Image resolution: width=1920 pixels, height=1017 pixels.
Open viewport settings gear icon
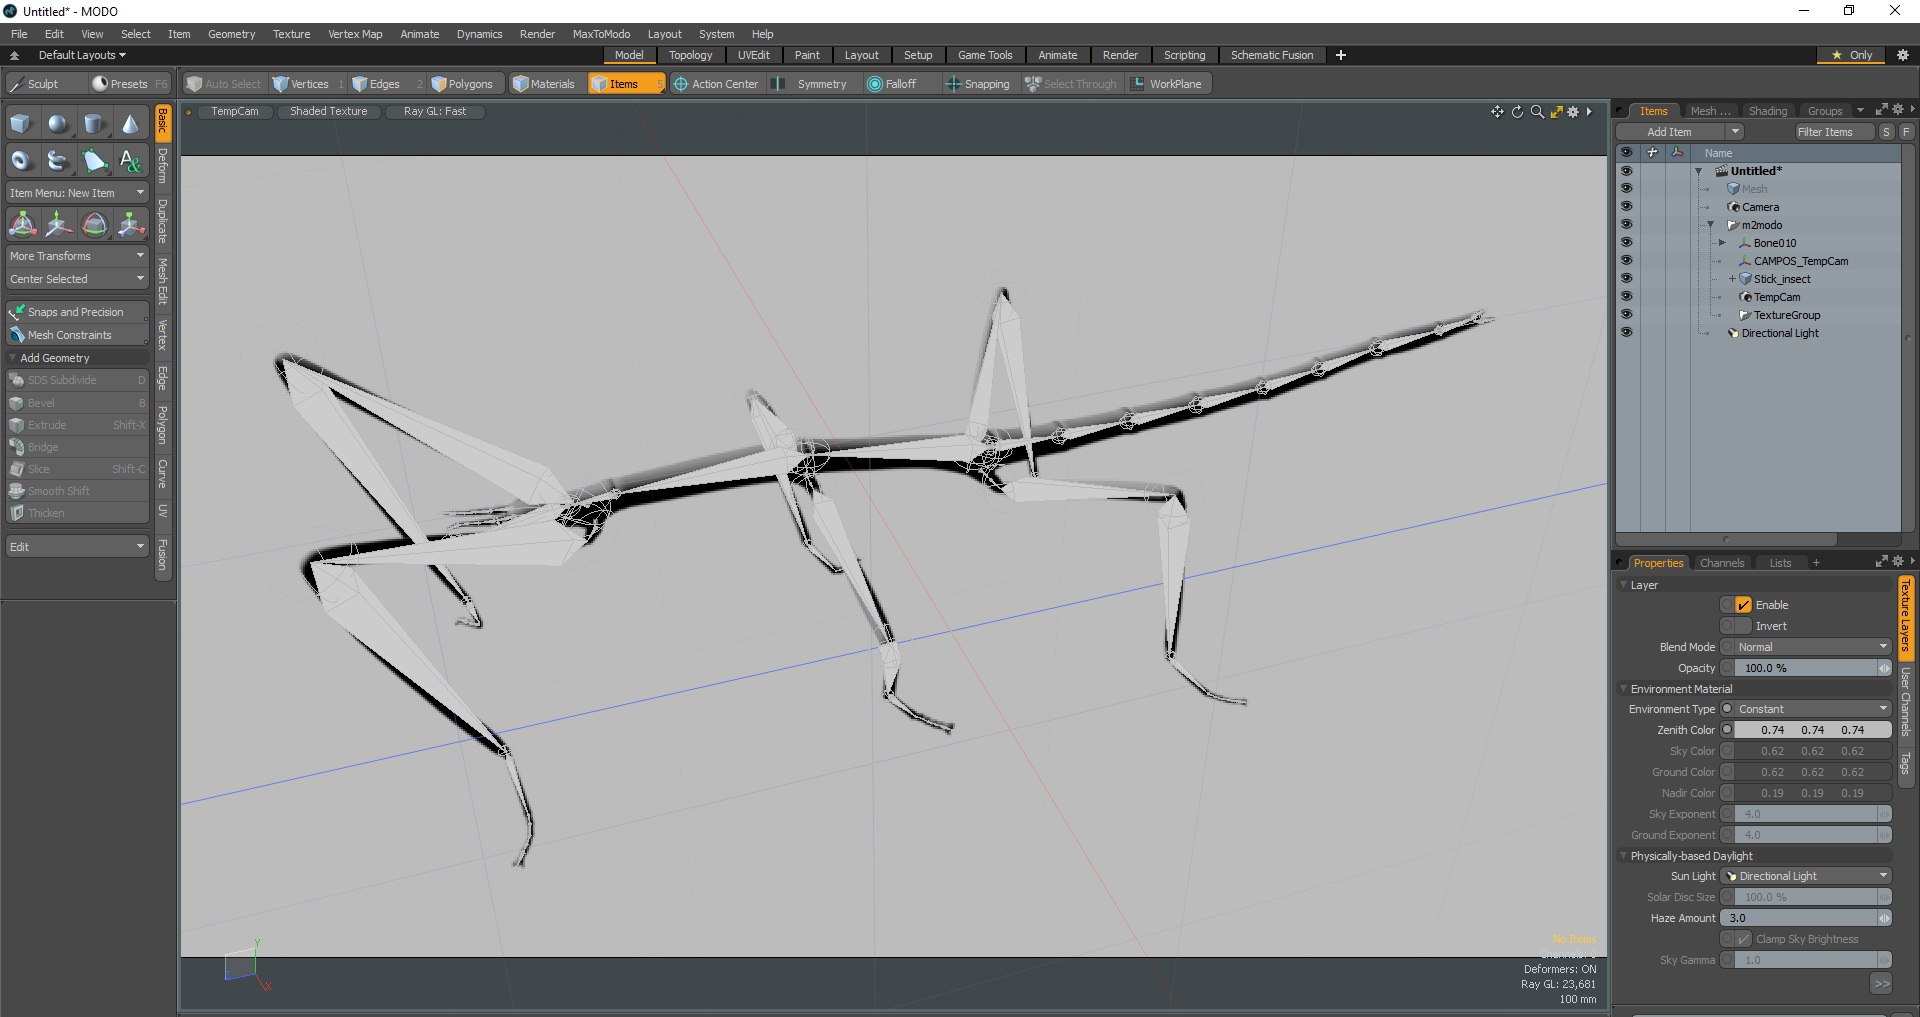point(1573,112)
